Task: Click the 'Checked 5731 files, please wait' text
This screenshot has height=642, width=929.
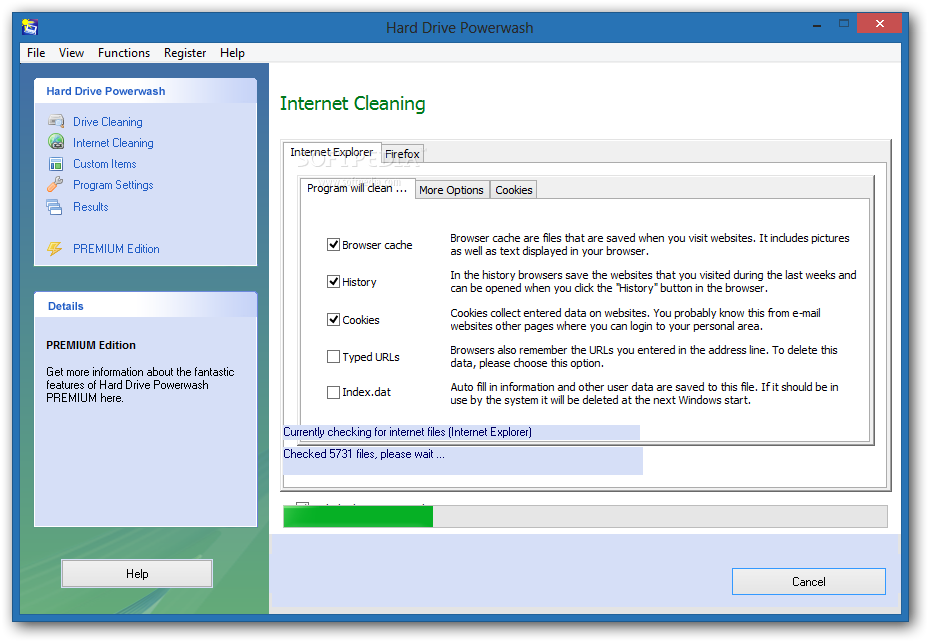Action: (x=364, y=454)
